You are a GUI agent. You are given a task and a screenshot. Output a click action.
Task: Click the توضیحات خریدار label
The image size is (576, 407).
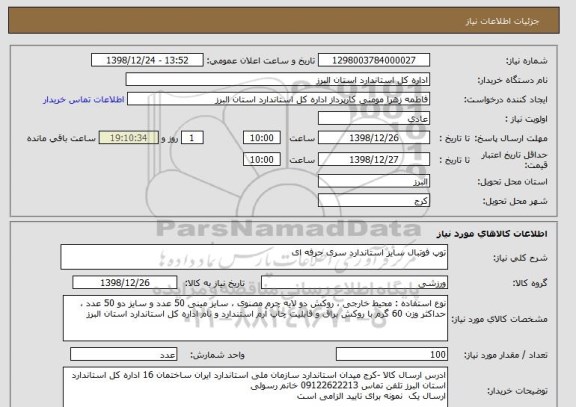coord(517,391)
